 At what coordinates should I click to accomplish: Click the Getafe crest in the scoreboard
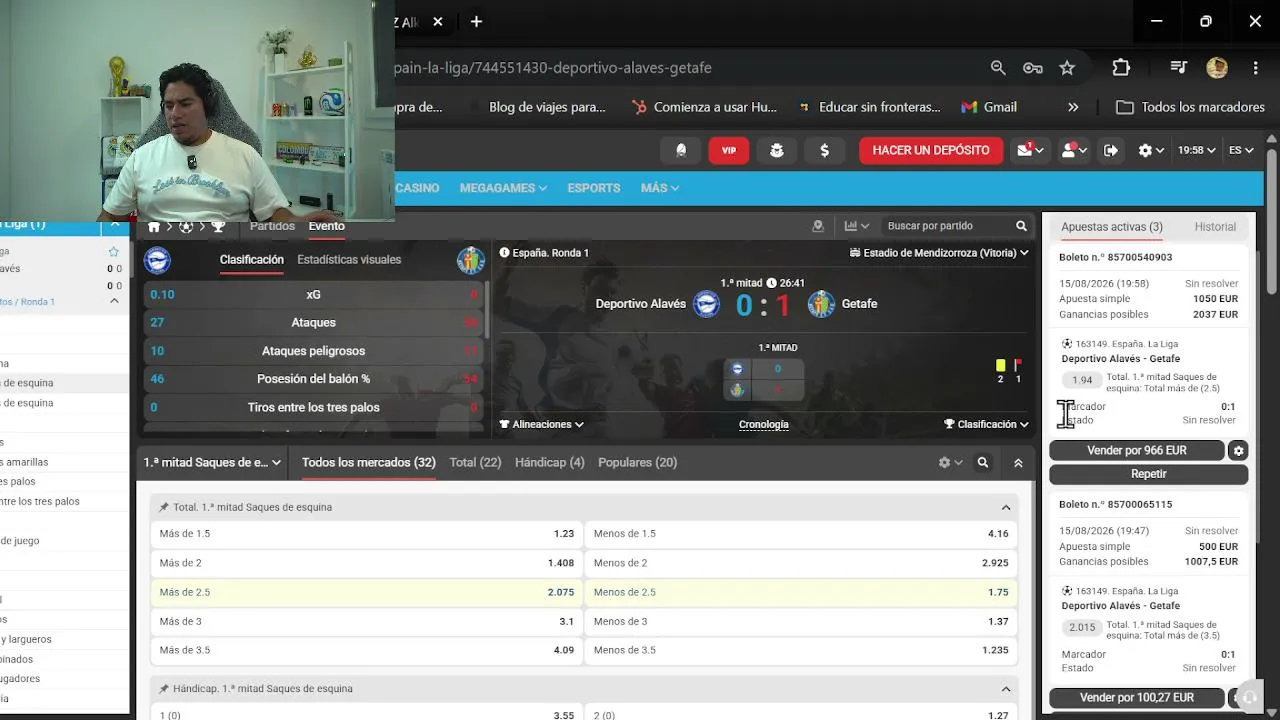pyautogui.click(x=821, y=304)
